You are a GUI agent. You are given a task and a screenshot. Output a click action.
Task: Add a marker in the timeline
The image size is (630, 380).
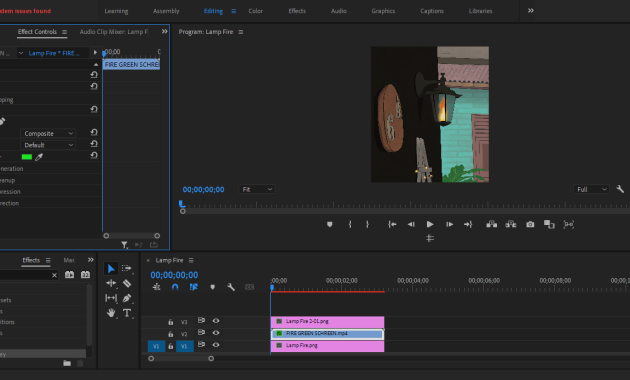[x=213, y=287]
